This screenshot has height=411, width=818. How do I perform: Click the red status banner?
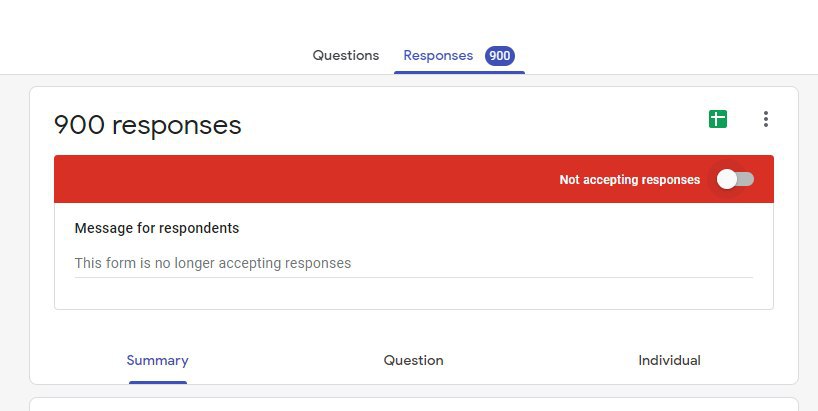click(x=414, y=179)
